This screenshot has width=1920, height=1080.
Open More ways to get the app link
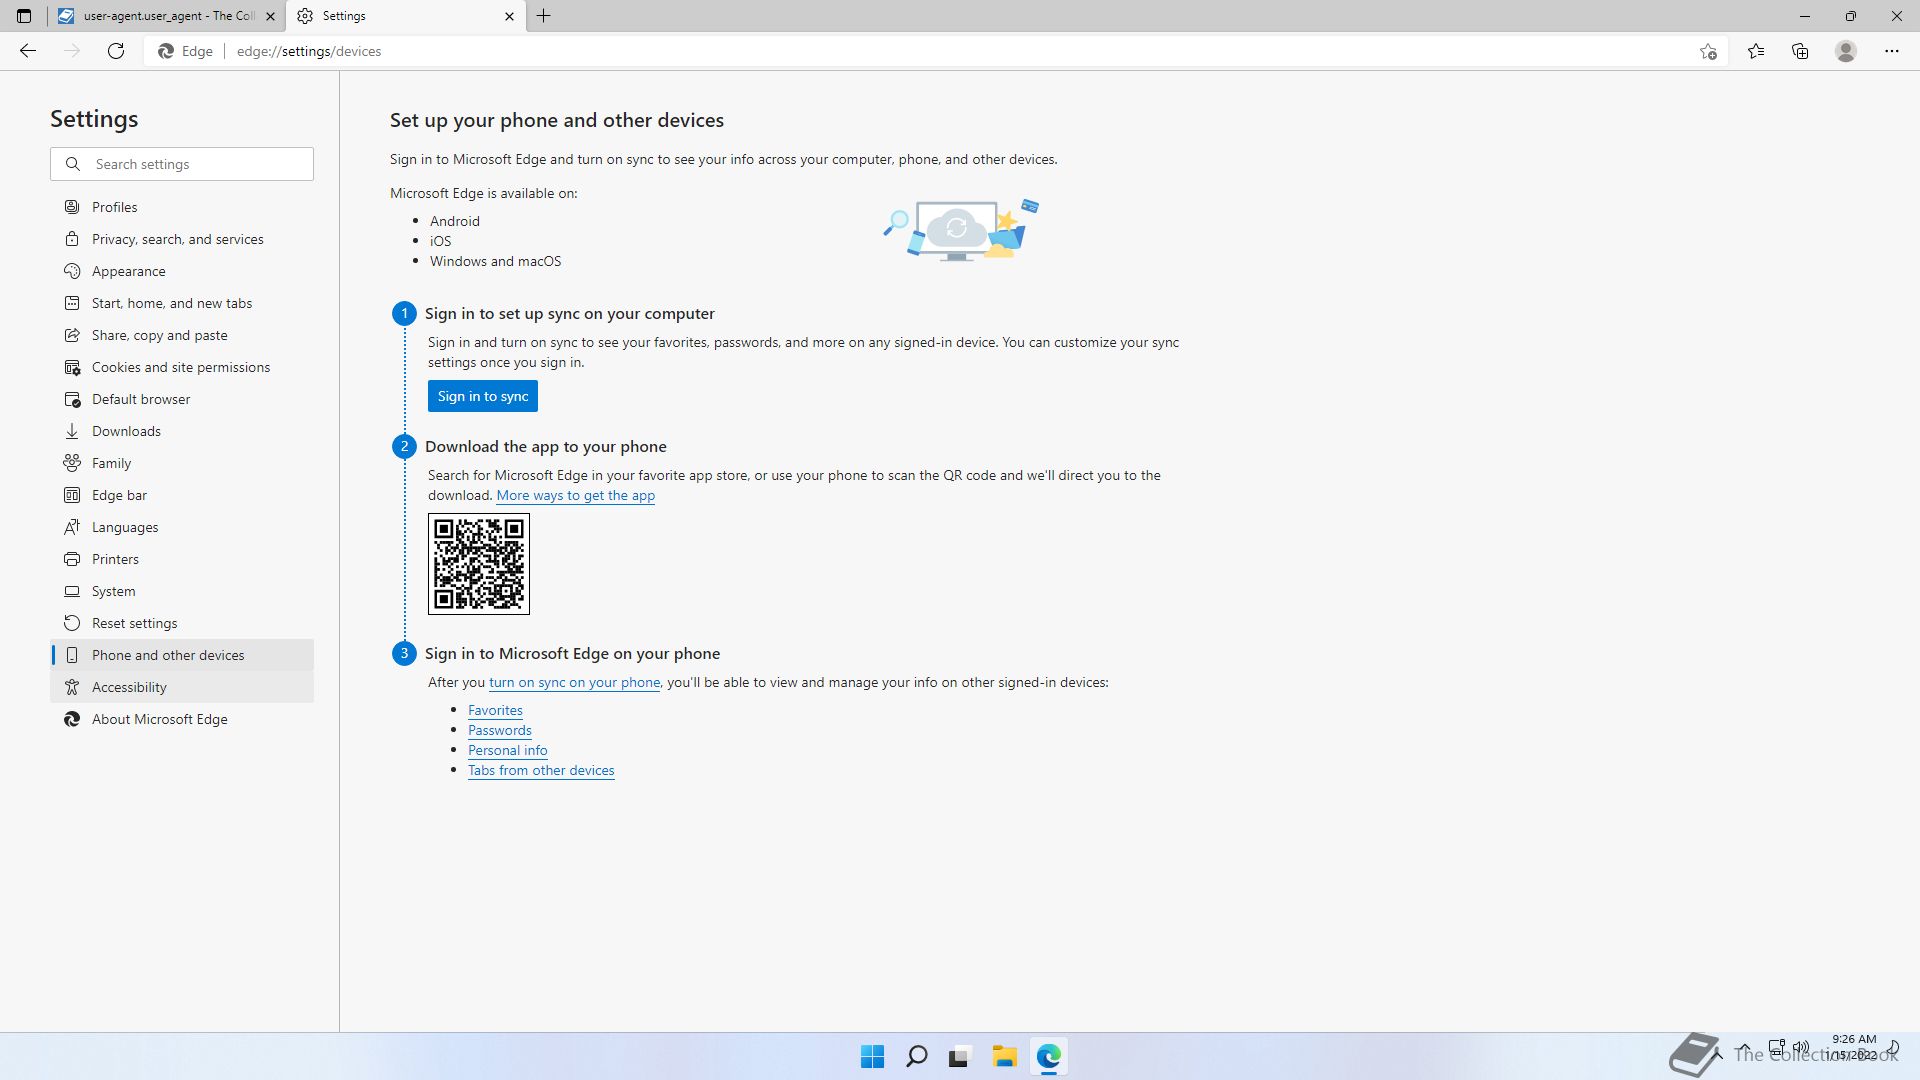click(x=576, y=495)
